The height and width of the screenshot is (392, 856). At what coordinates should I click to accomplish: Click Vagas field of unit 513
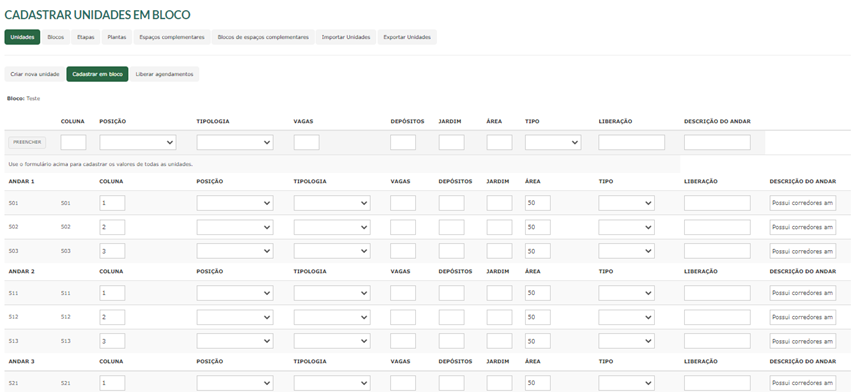coord(403,341)
